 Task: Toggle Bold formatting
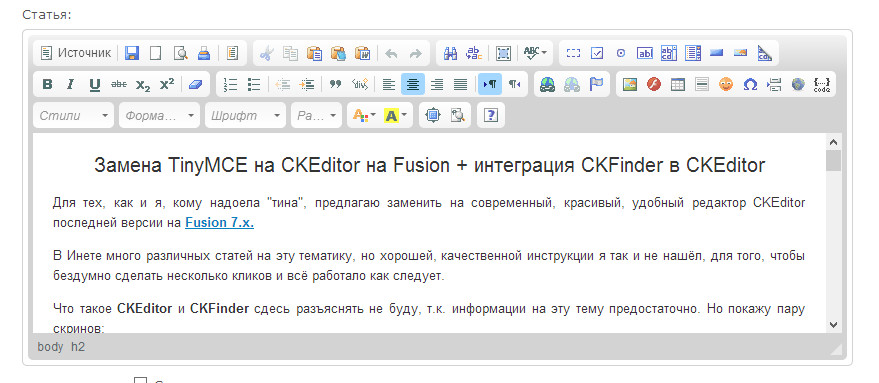[47, 84]
